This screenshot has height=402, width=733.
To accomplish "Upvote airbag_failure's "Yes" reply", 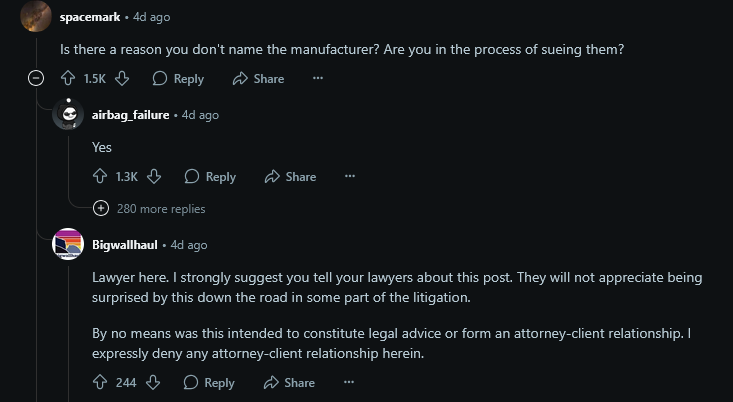I will (x=100, y=177).
